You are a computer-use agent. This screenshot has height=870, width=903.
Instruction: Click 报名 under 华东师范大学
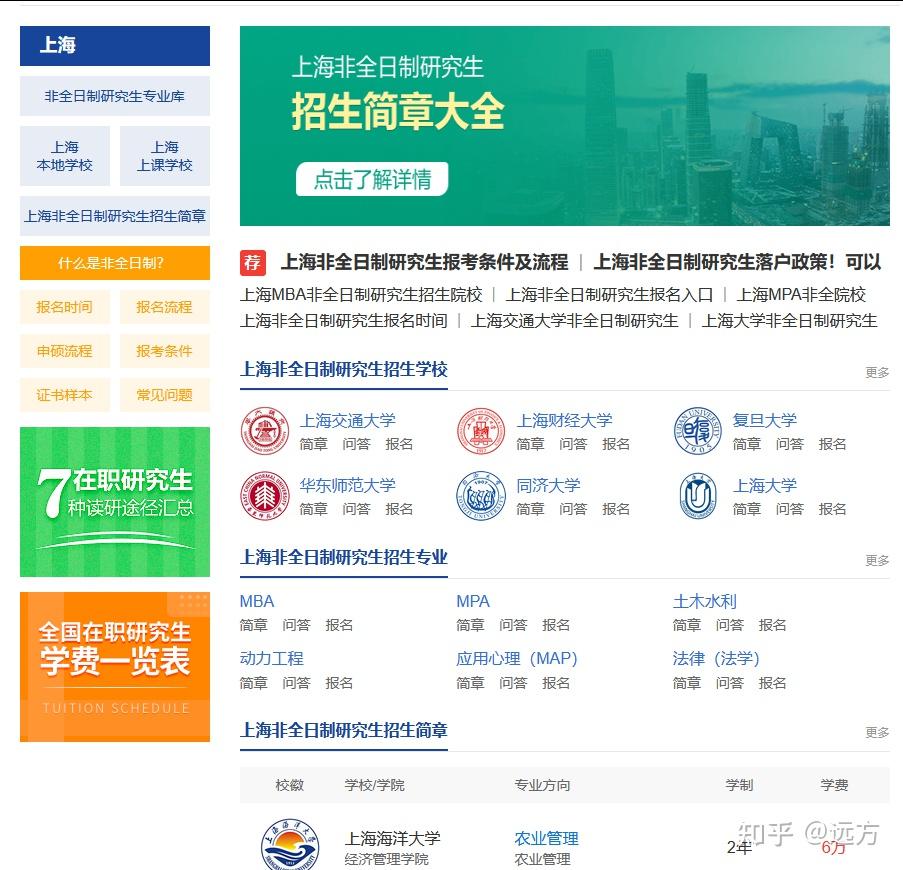(399, 510)
